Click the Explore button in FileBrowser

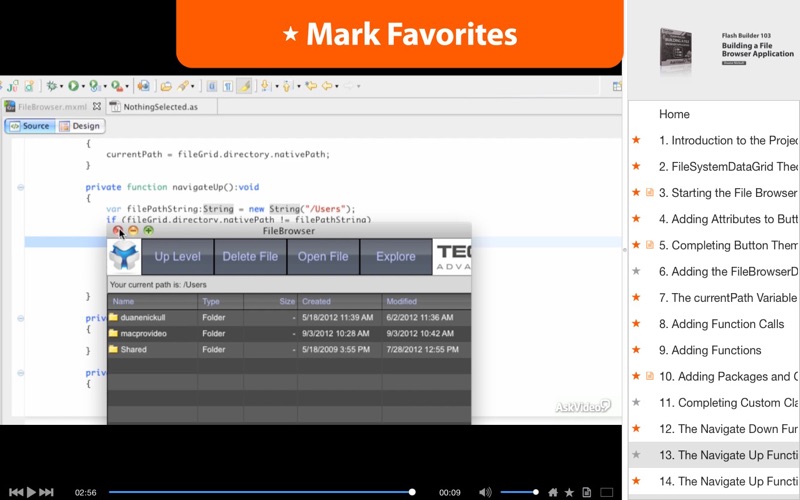(396, 257)
